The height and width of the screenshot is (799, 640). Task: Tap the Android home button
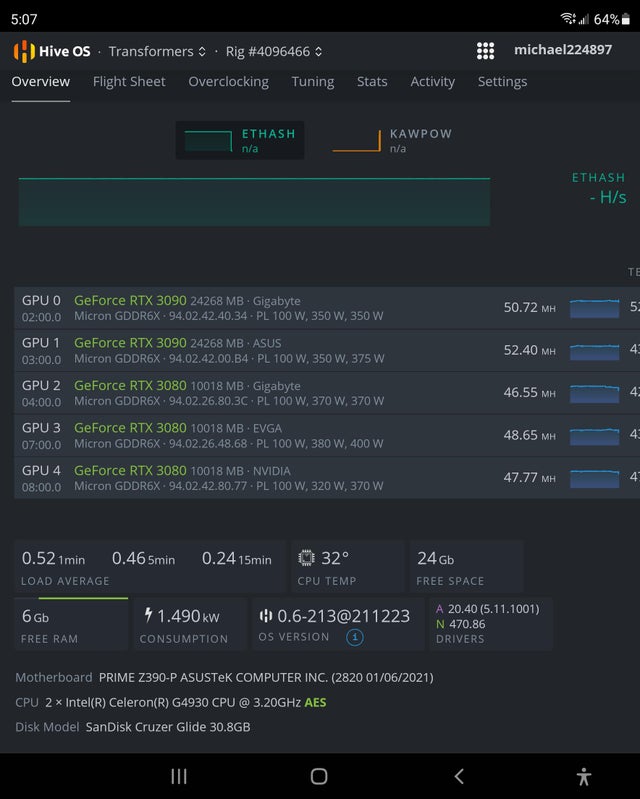pyautogui.click(x=319, y=777)
